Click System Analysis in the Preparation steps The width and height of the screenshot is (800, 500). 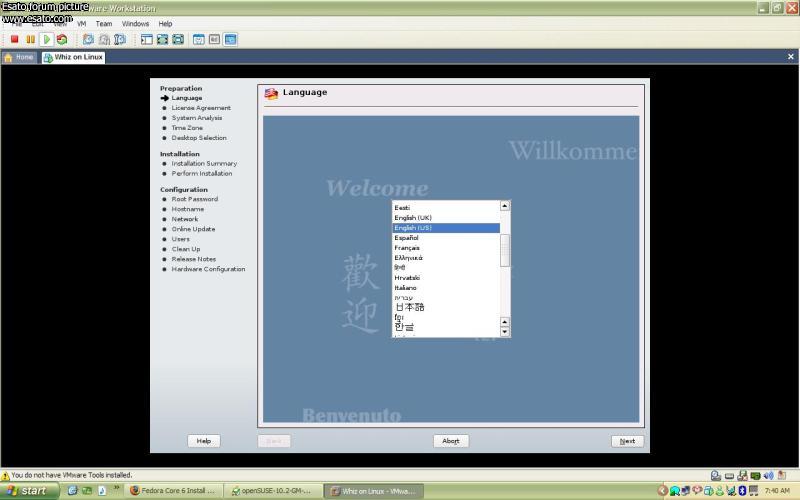(197, 118)
